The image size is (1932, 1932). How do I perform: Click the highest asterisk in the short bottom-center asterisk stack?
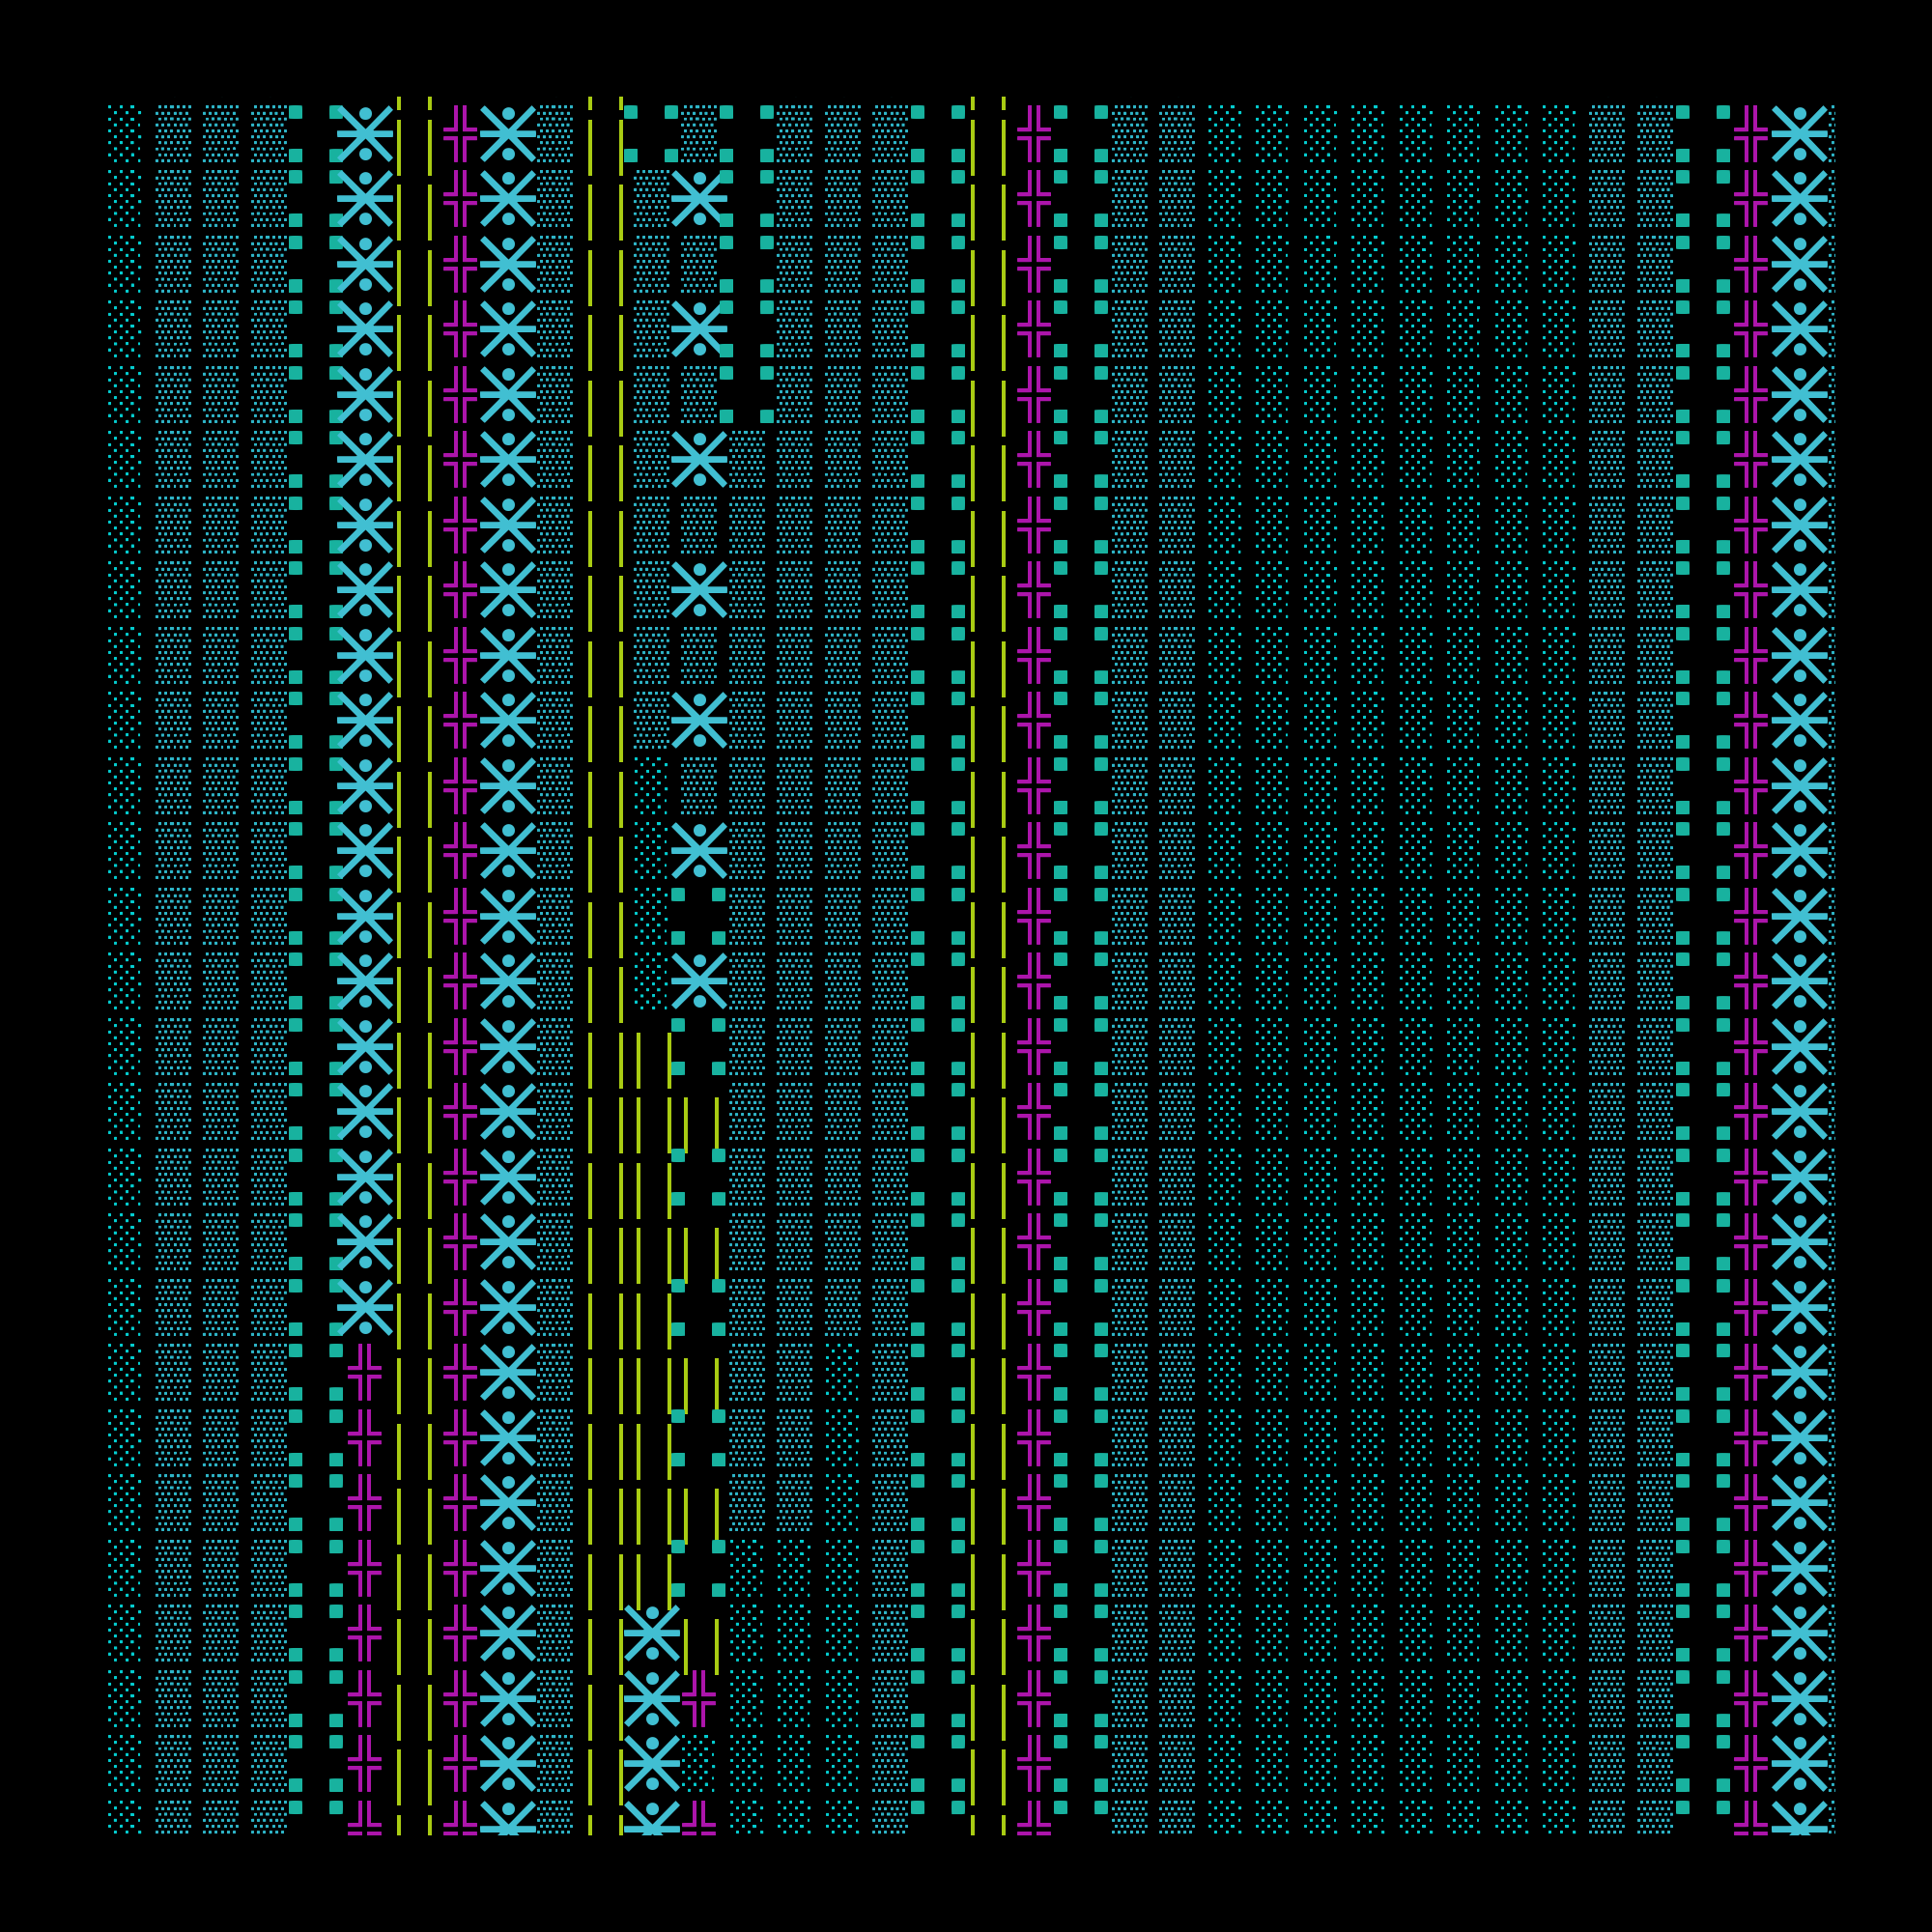(x=652, y=1633)
